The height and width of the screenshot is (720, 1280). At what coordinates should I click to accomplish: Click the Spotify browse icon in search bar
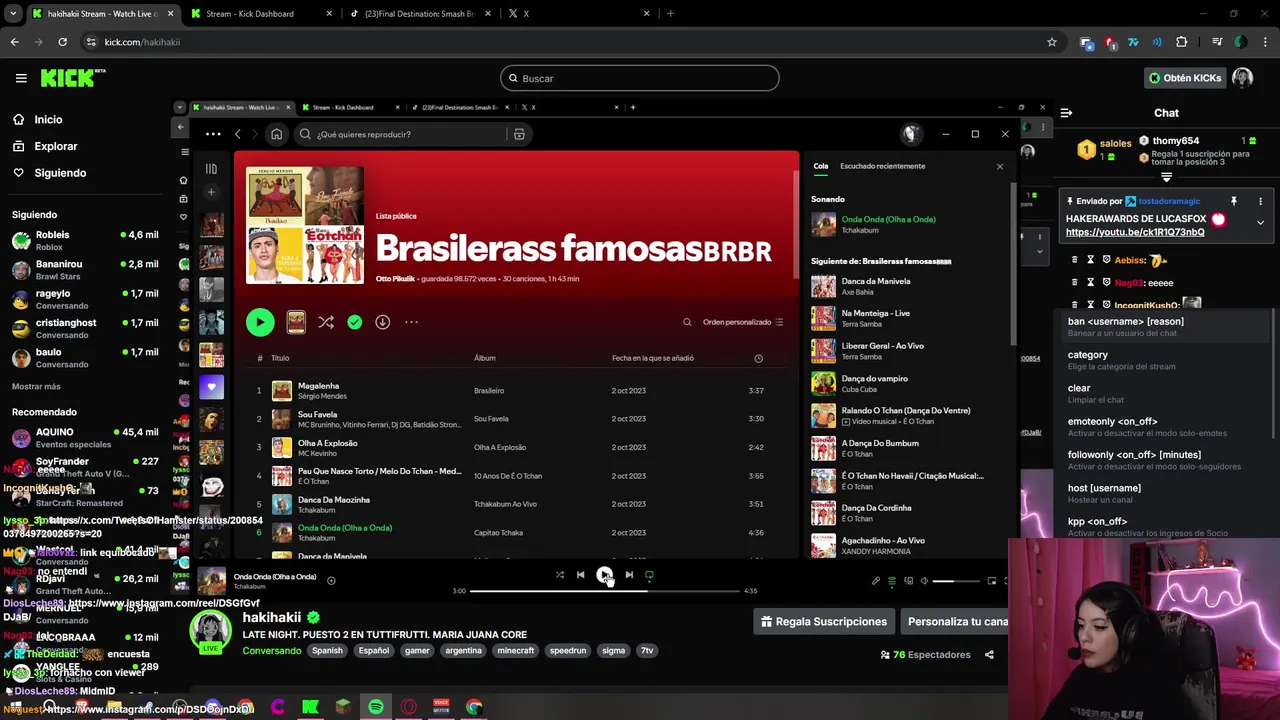click(519, 134)
